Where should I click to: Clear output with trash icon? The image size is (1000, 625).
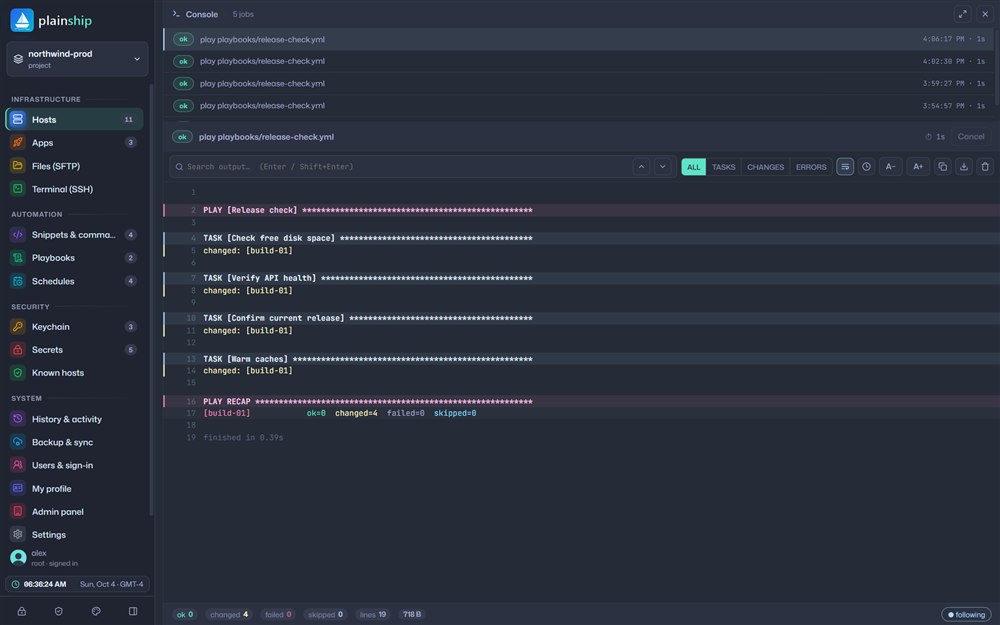tap(985, 166)
